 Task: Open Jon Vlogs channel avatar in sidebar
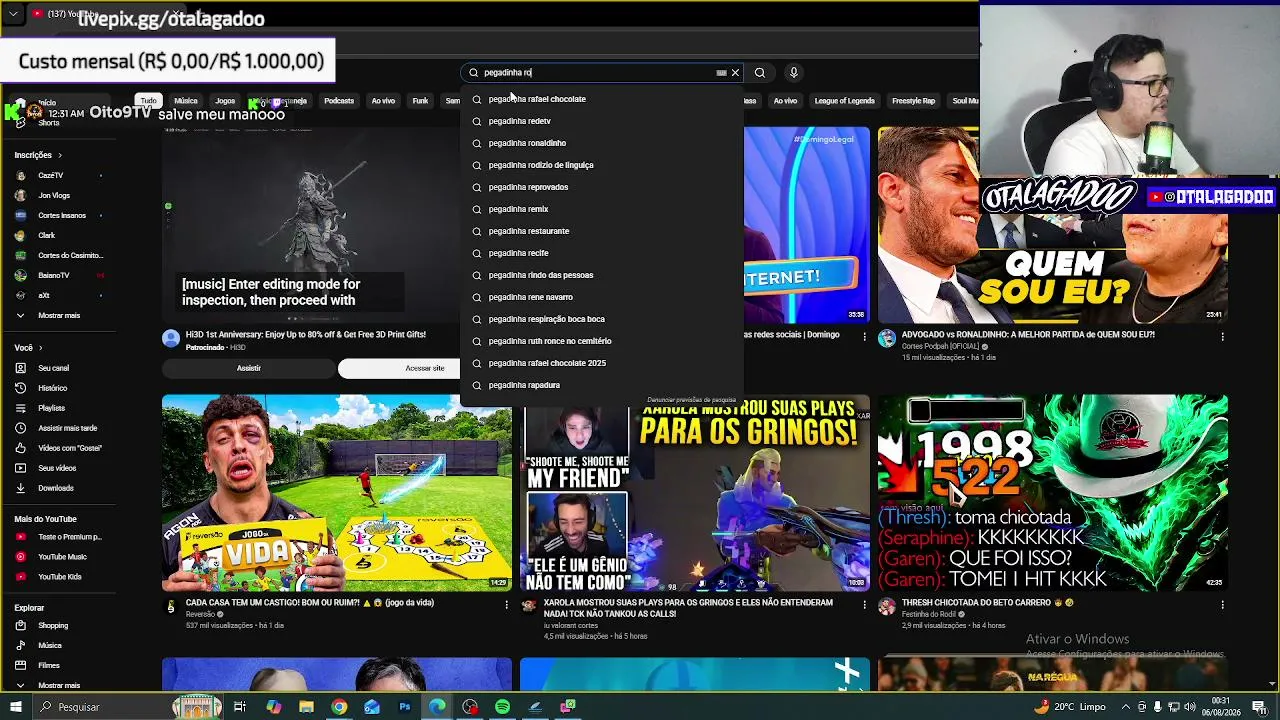tap(20, 196)
